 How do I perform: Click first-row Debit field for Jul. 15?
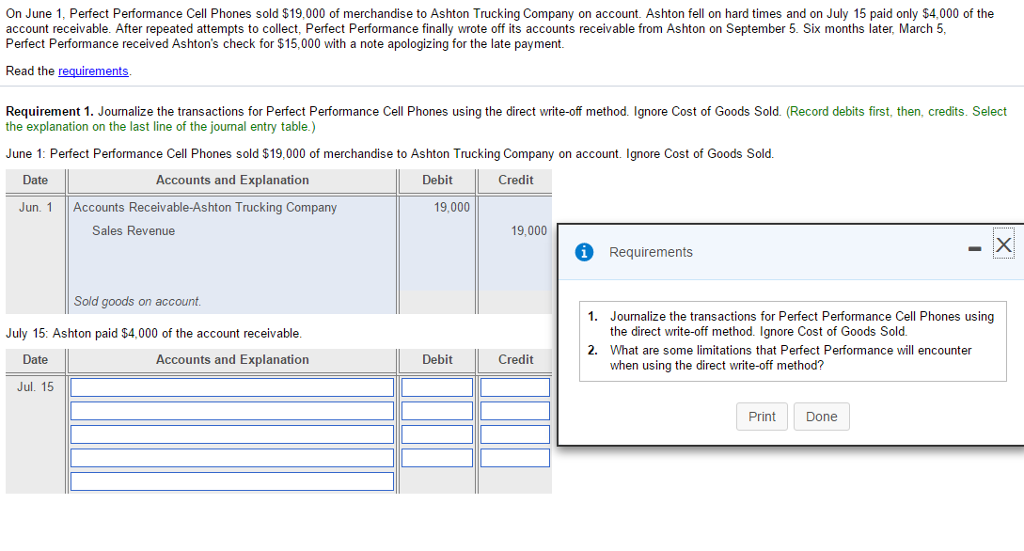437,387
